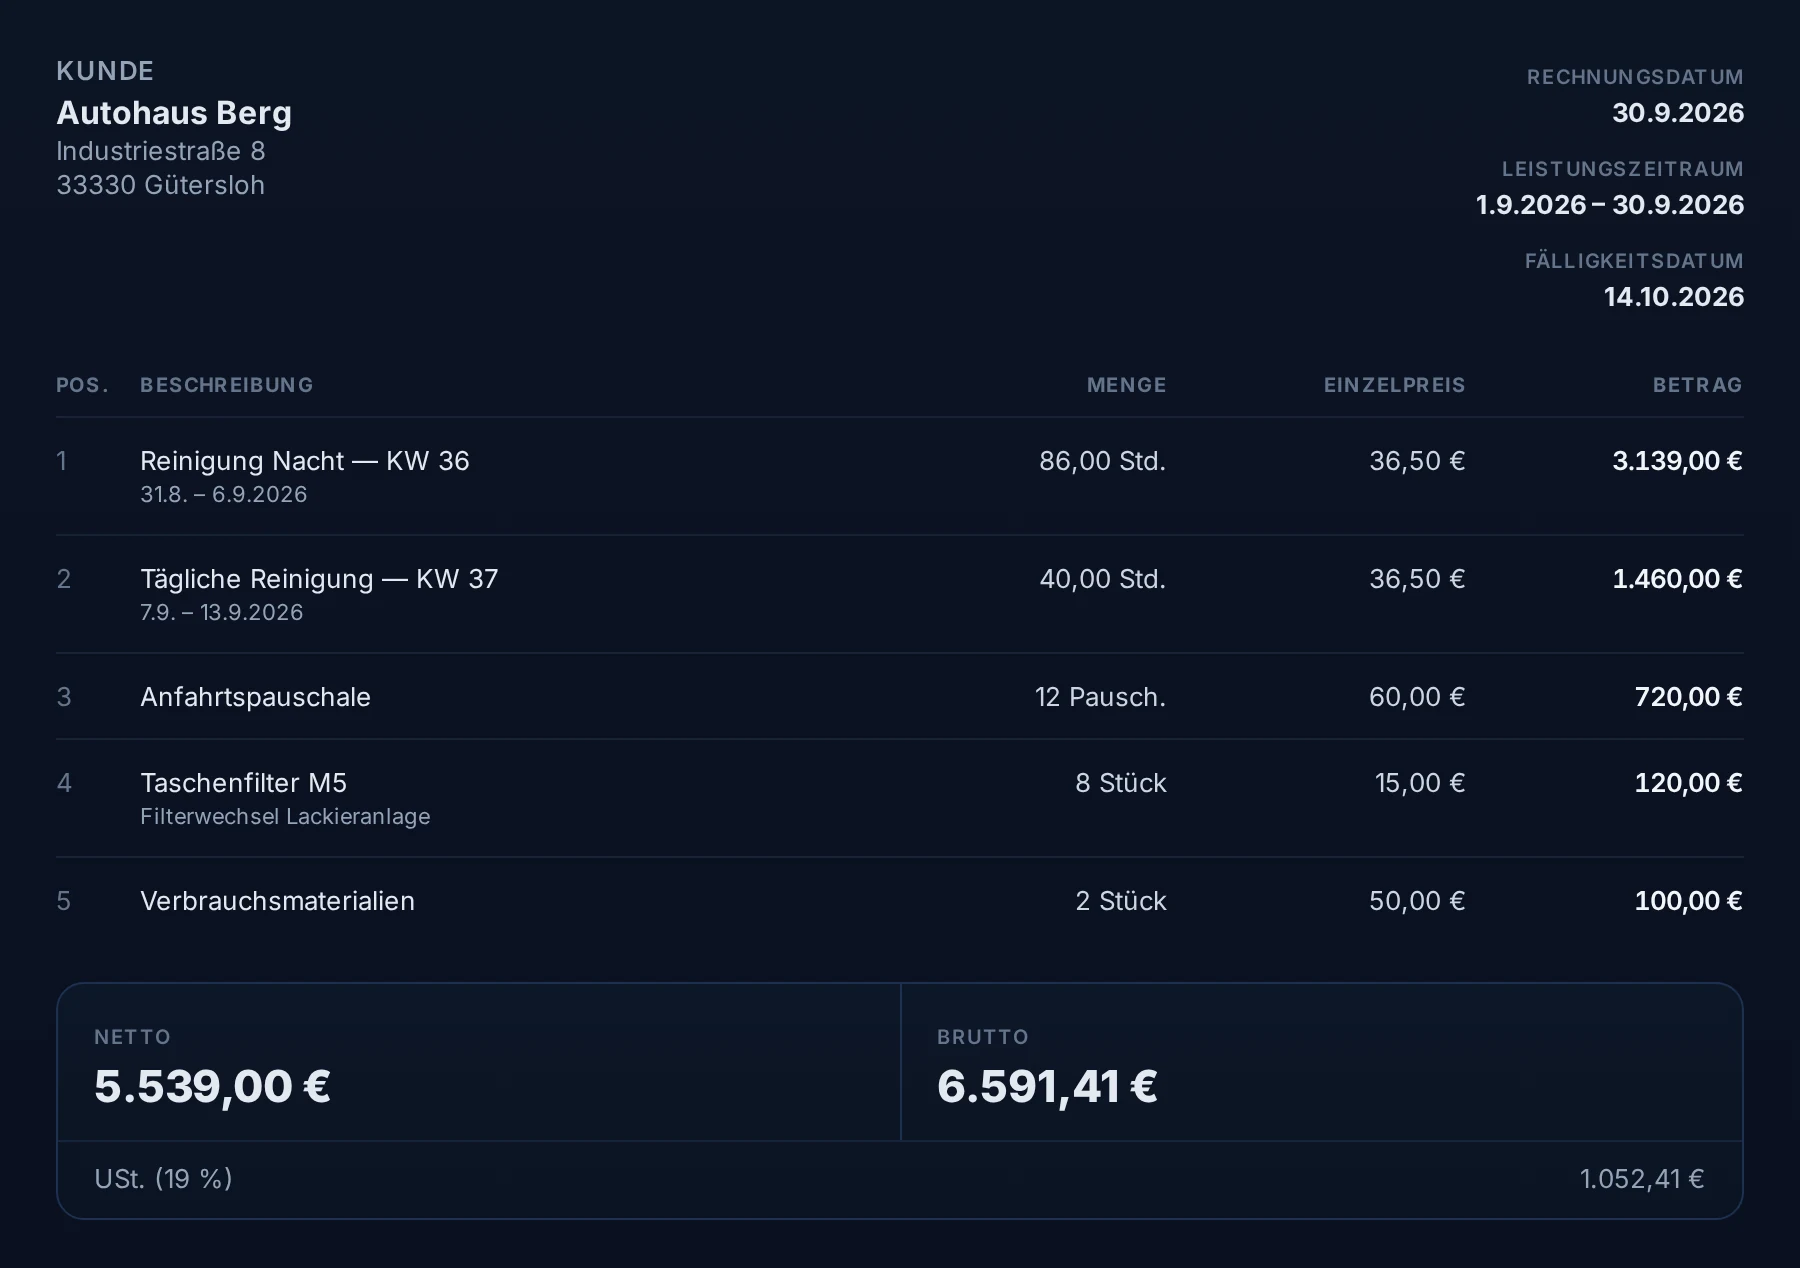Click the USt. (19 %) label
1800x1268 pixels.
[x=163, y=1179]
